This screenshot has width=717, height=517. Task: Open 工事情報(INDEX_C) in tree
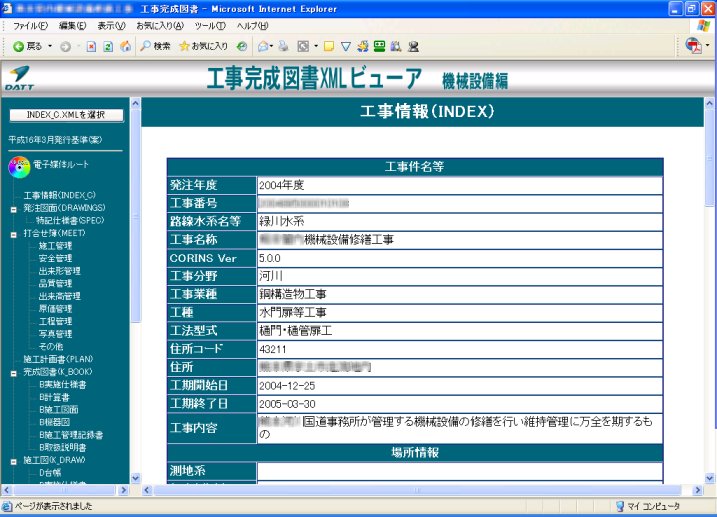[59, 195]
